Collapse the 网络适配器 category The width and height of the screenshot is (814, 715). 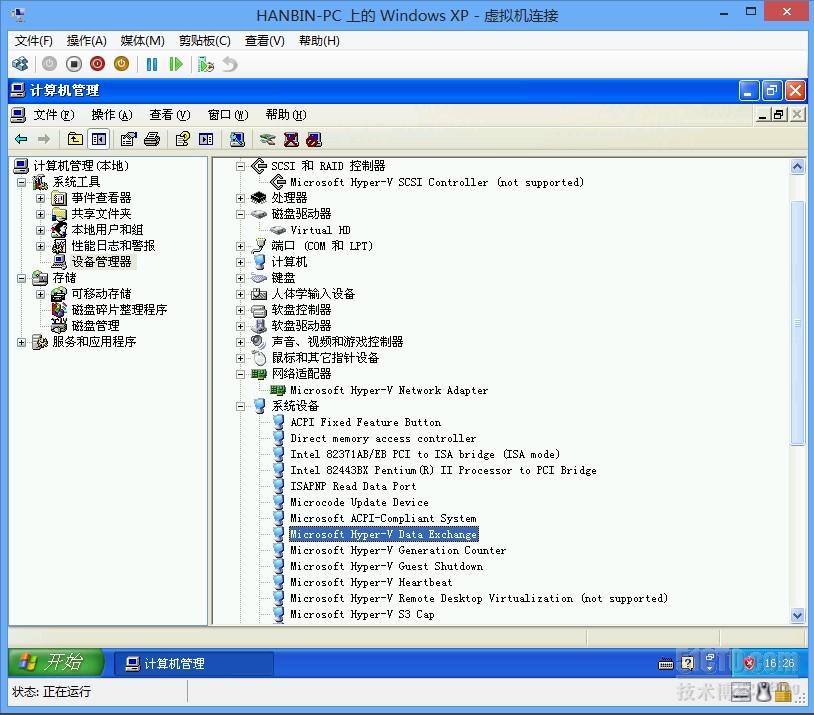point(240,374)
